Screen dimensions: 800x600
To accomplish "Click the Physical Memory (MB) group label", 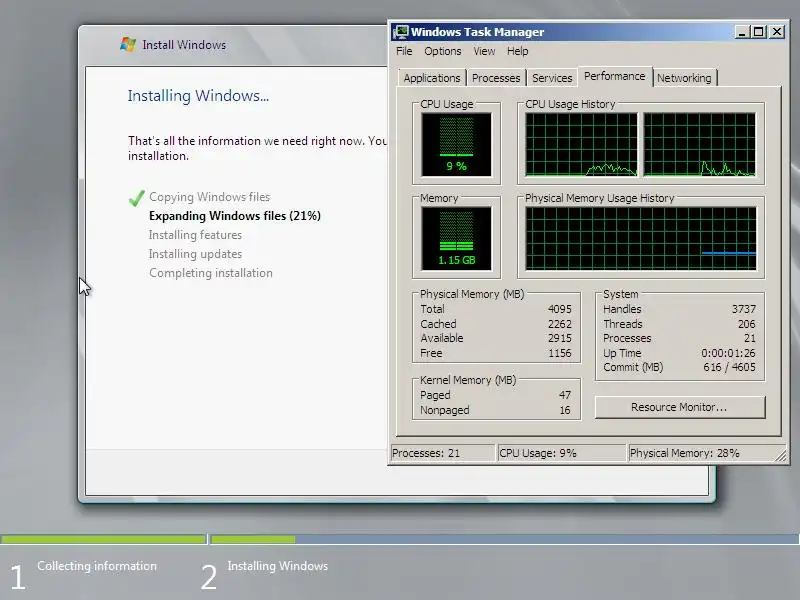I will click(x=472, y=294).
